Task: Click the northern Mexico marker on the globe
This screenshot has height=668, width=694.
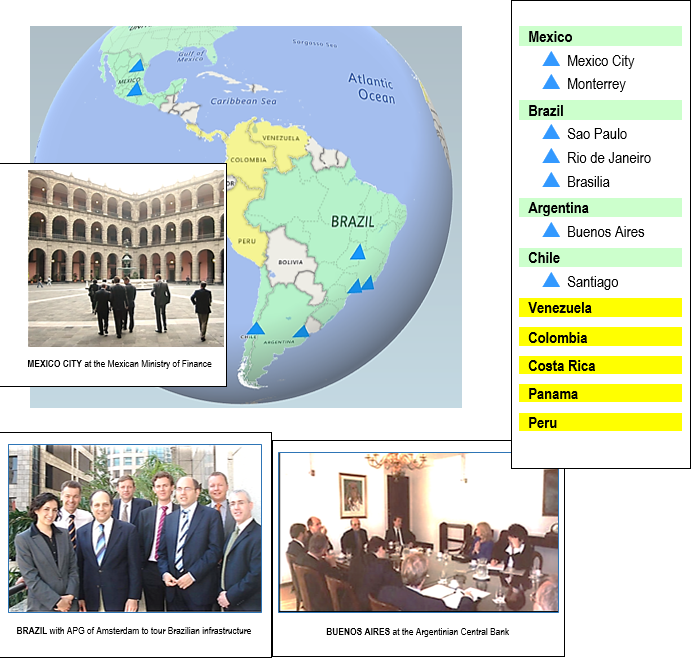Action: click(x=137, y=65)
